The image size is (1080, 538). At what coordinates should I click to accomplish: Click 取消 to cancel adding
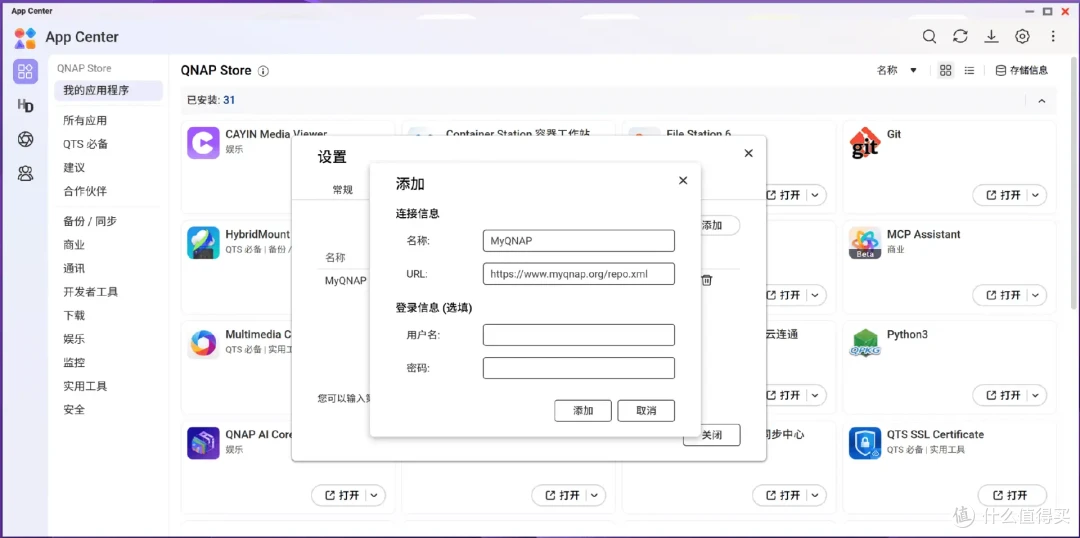(x=646, y=411)
